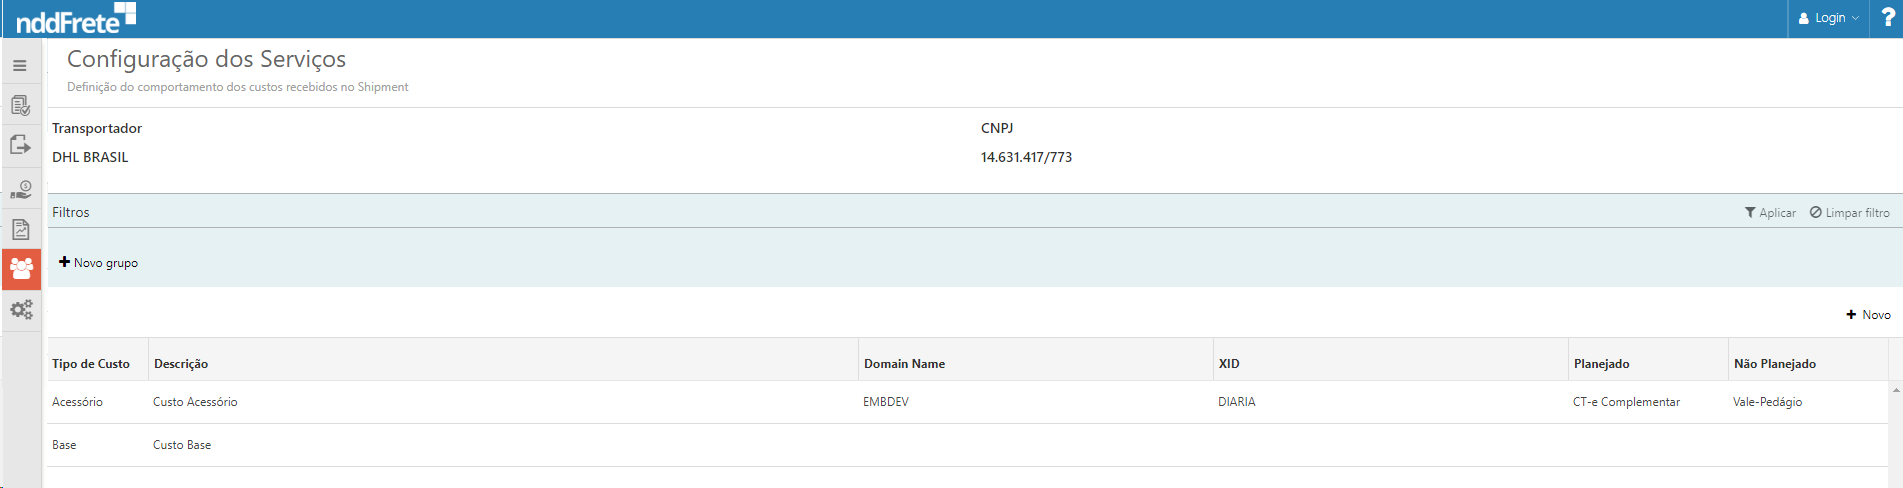Click the EMBDEV domain name cell

[x=886, y=402]
